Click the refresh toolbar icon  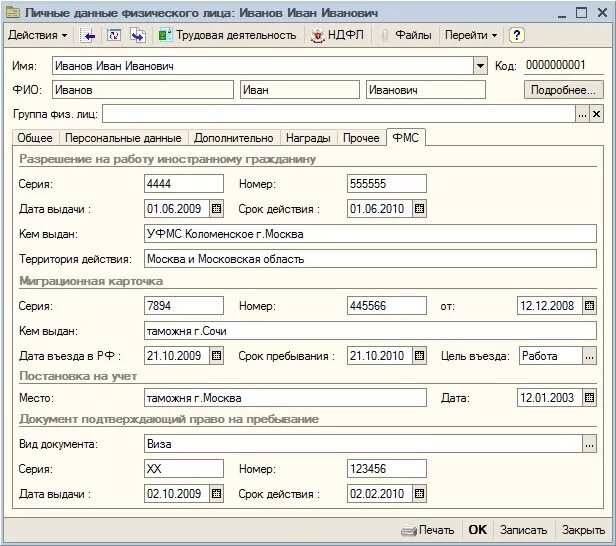114,36
